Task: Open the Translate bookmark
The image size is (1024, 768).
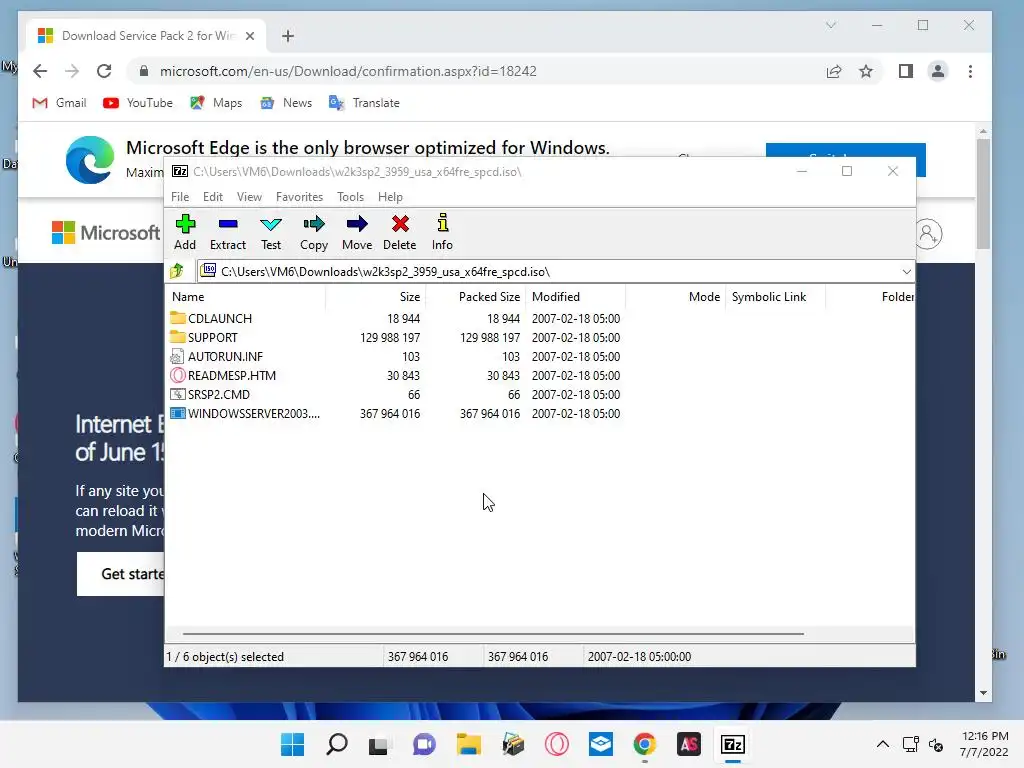Action: (x=364, y=103)
